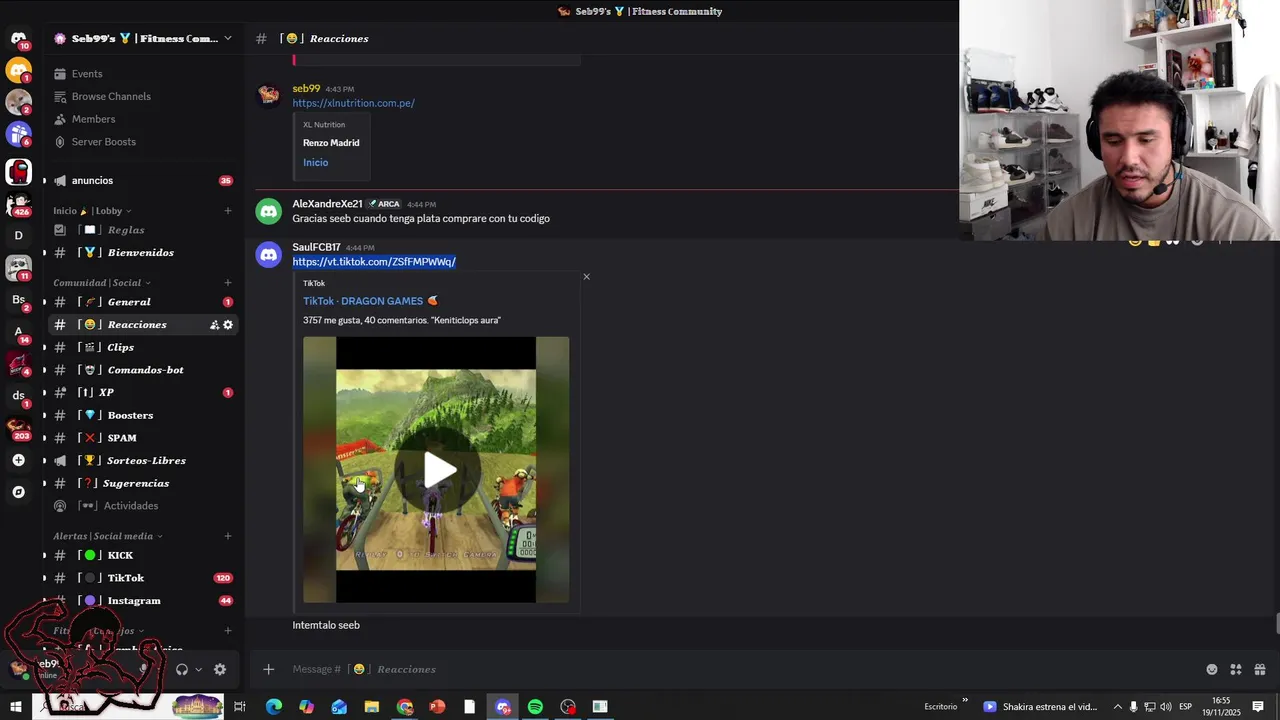1280x720 pixels.
Task: Open Events in the channel sidebar
Action: coord(87,74)
